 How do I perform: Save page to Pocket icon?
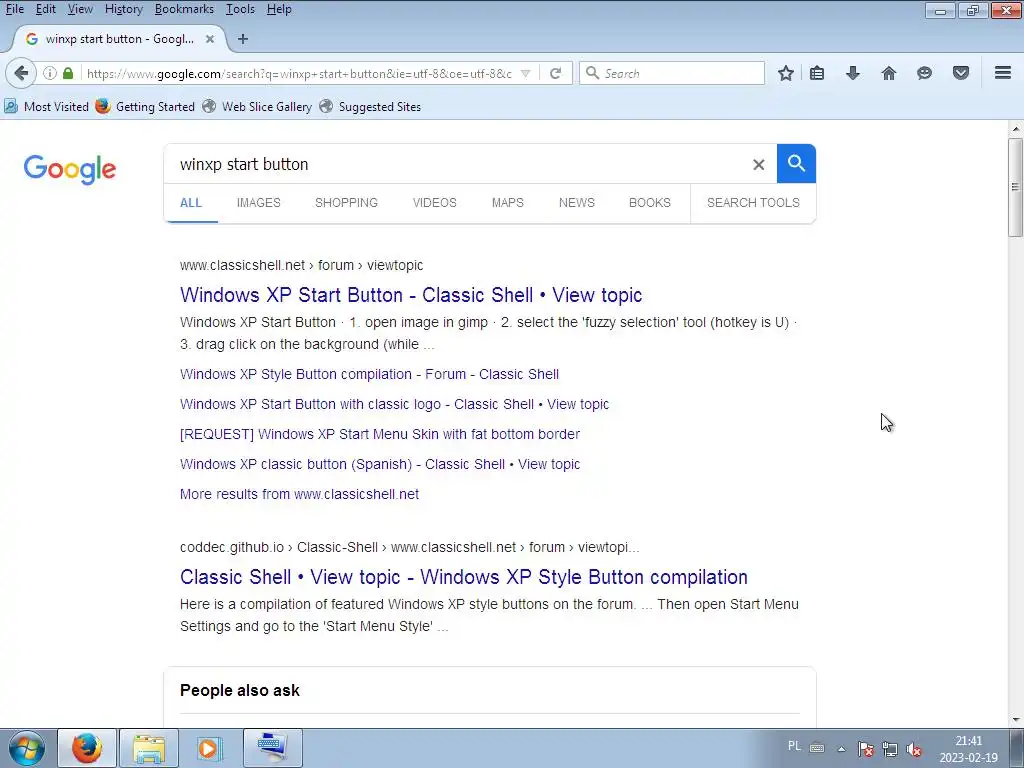960,73
